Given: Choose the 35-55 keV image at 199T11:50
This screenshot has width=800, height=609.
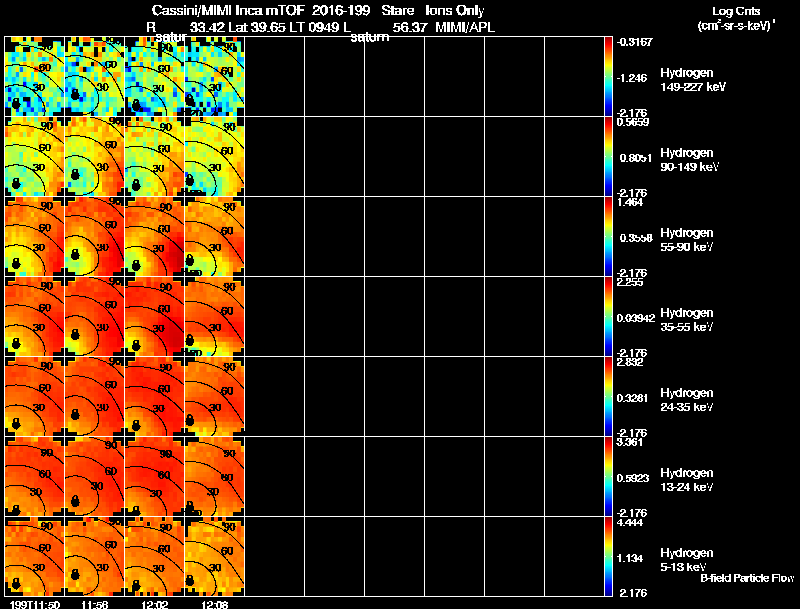Looking at the screenshot, I should click(x=35, y=317).
